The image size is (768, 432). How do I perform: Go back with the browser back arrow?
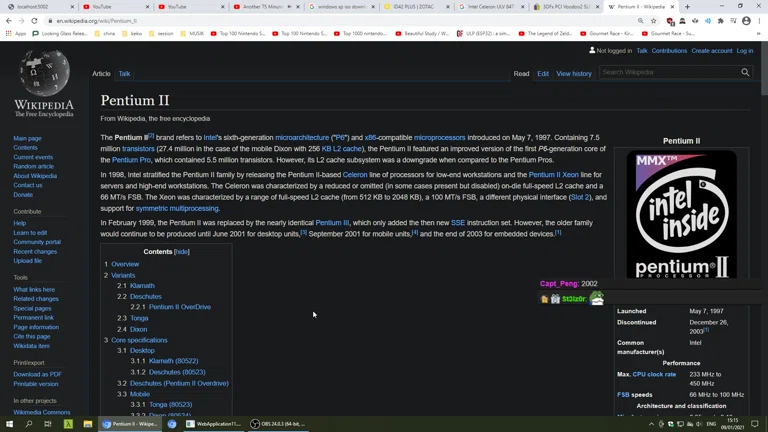click(8, 21)
